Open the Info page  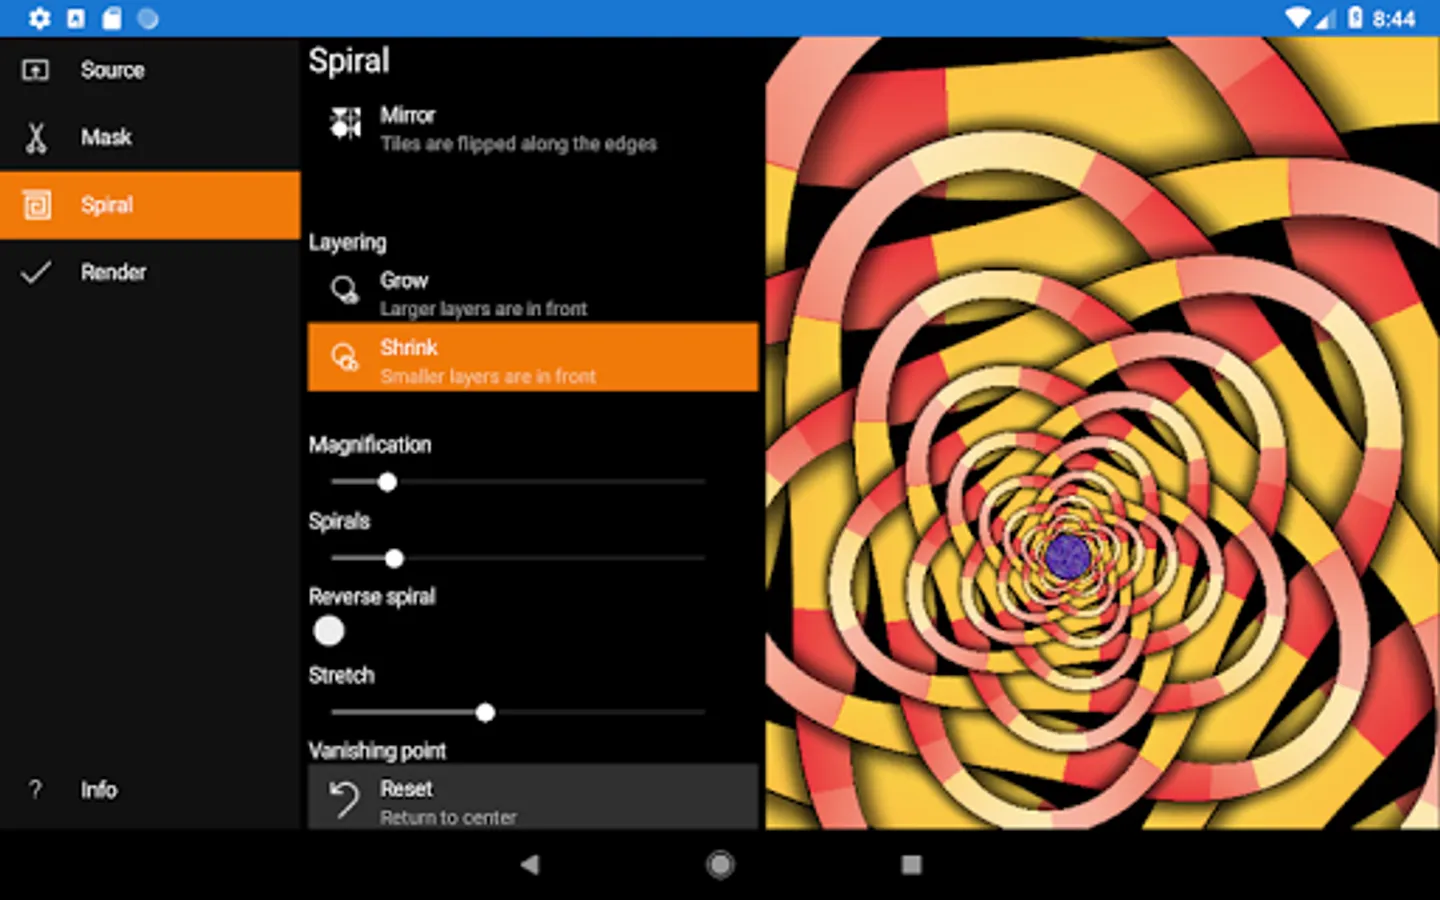pos(150,789)
